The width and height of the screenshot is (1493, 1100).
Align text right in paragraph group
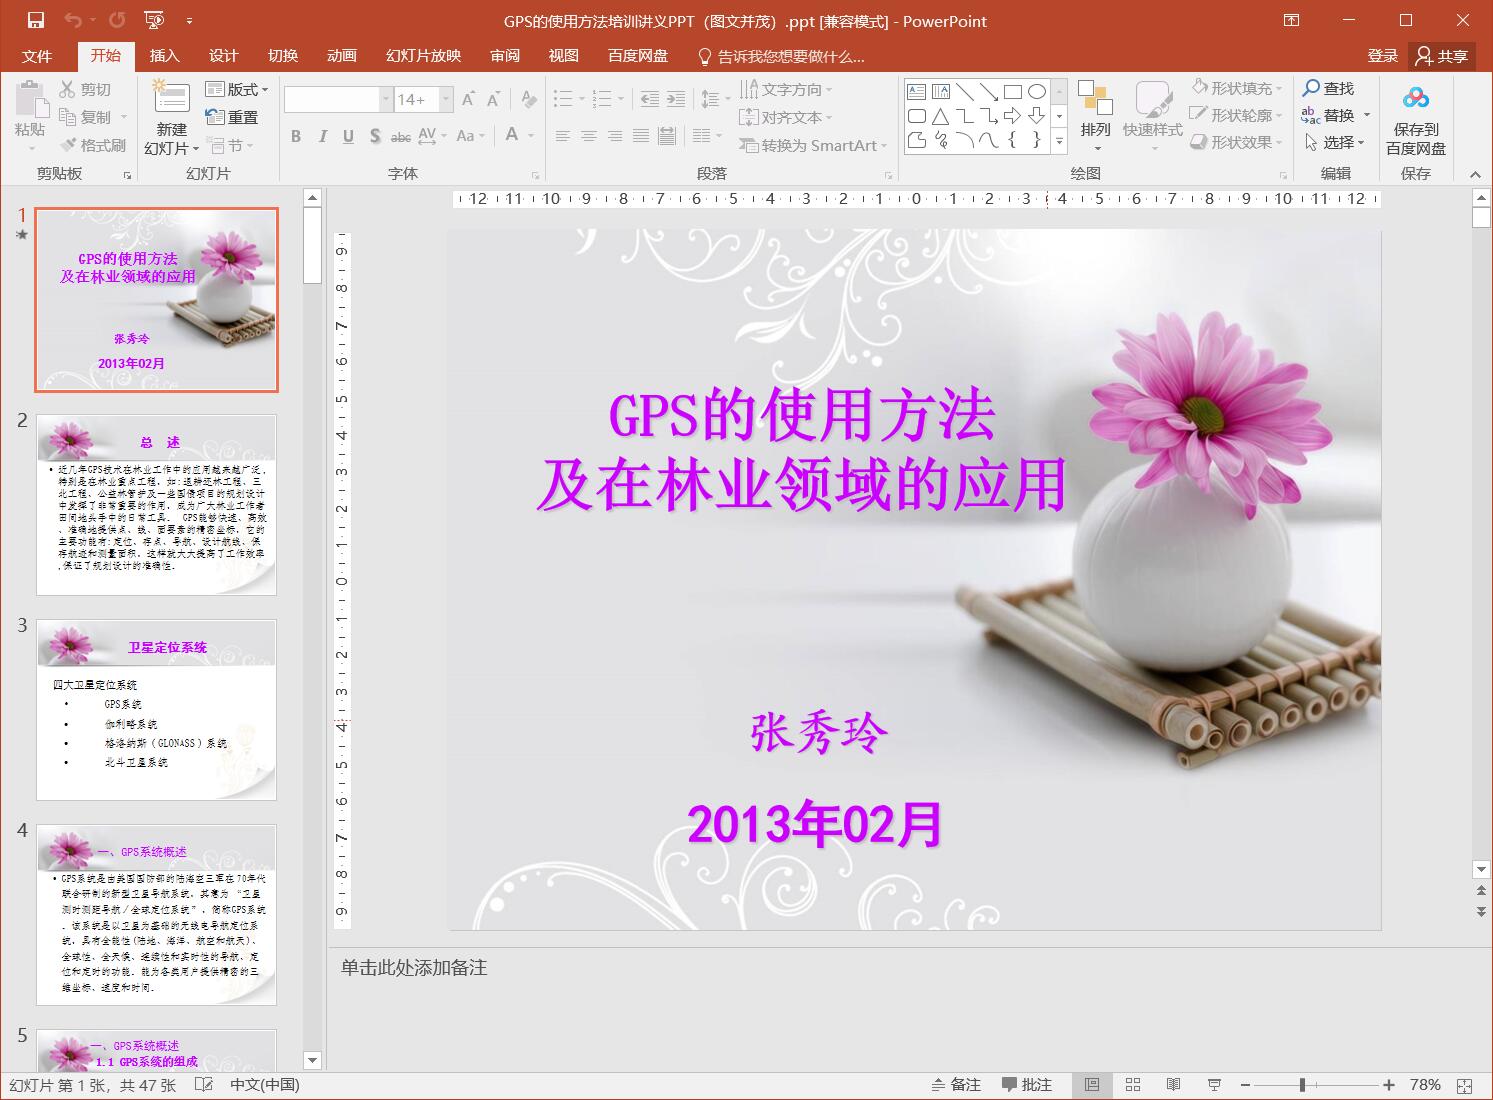(x=615, y=136)
